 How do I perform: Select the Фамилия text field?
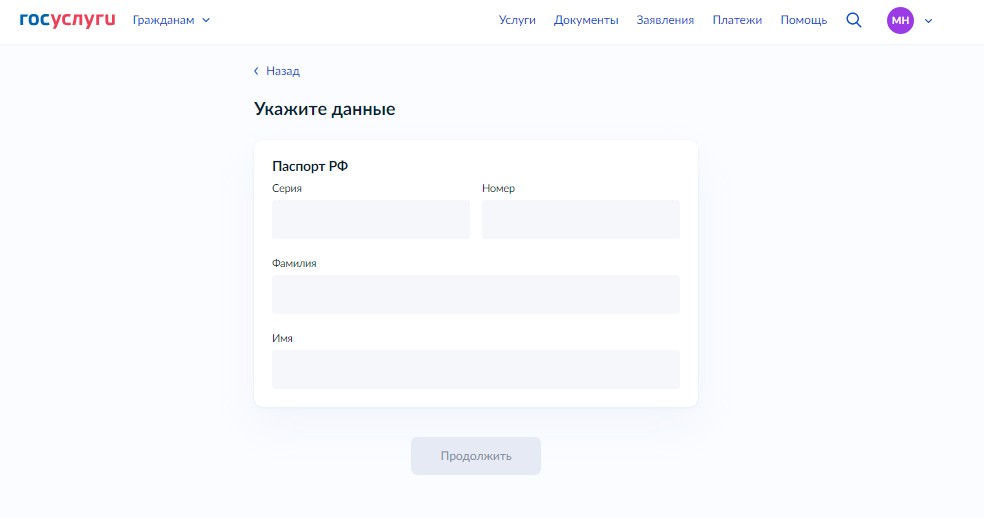click(x=475, y=294)
